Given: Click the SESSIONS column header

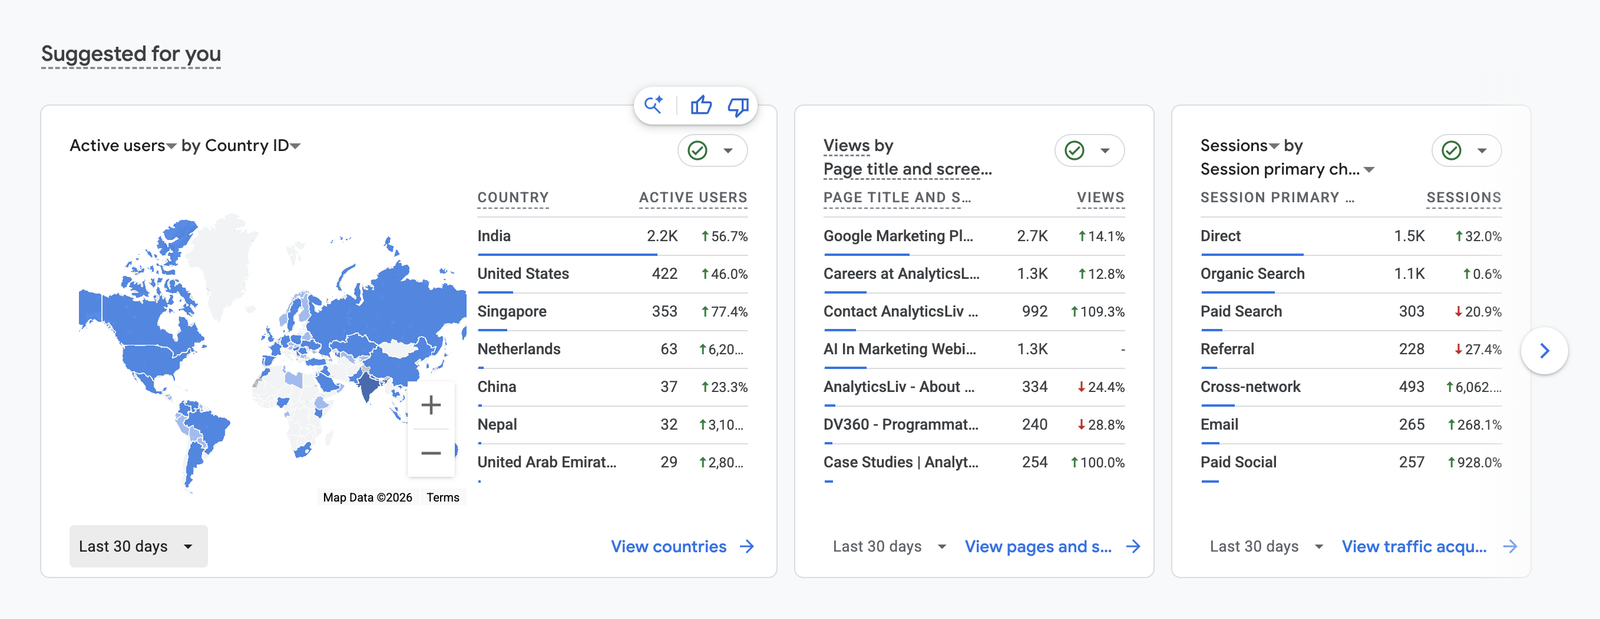Looking at the screenshot, I should (x=1464, y=198).
